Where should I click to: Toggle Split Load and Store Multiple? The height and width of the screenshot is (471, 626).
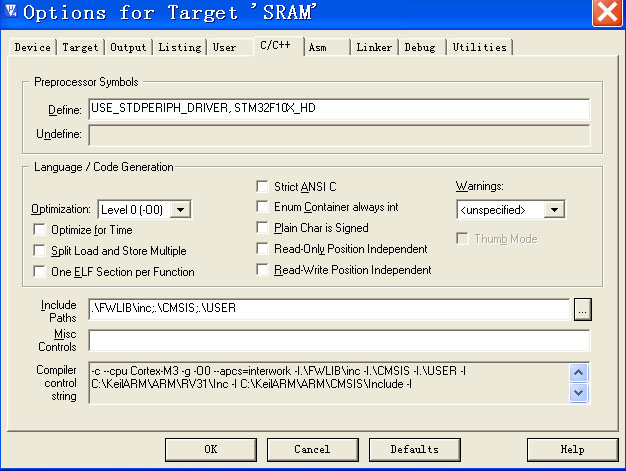[40, 250]
